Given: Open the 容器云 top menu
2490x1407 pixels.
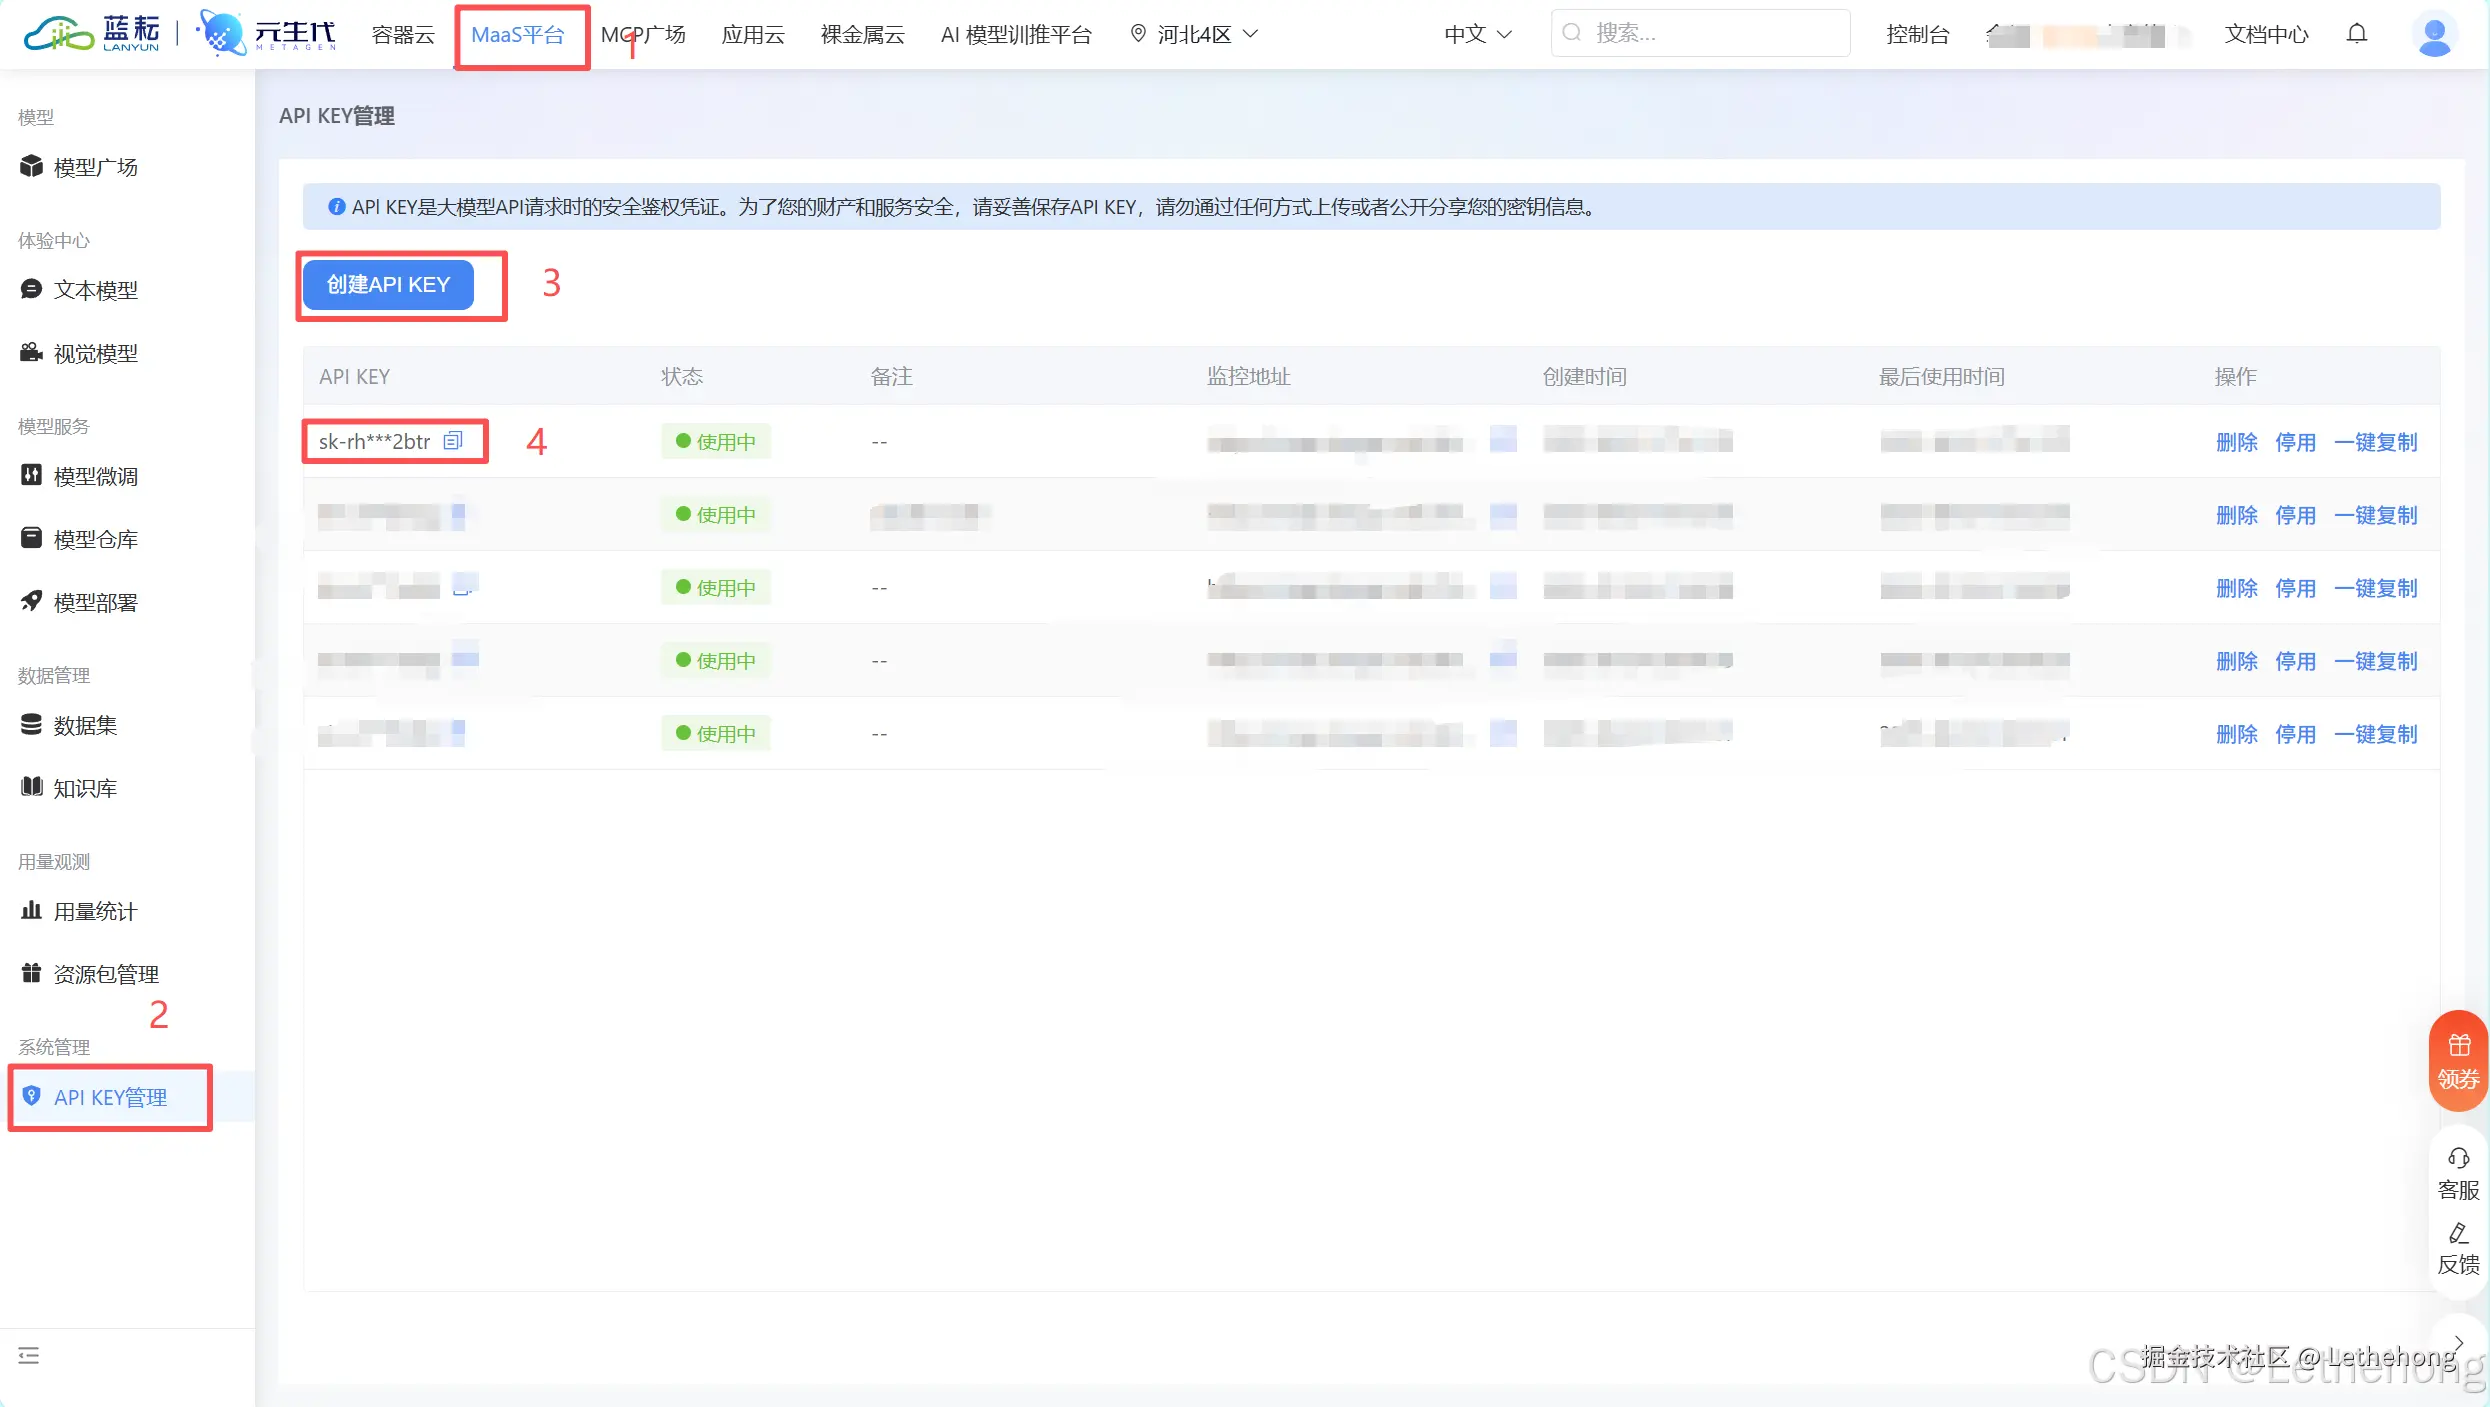Looking at the screenshot, I should 403,34.
